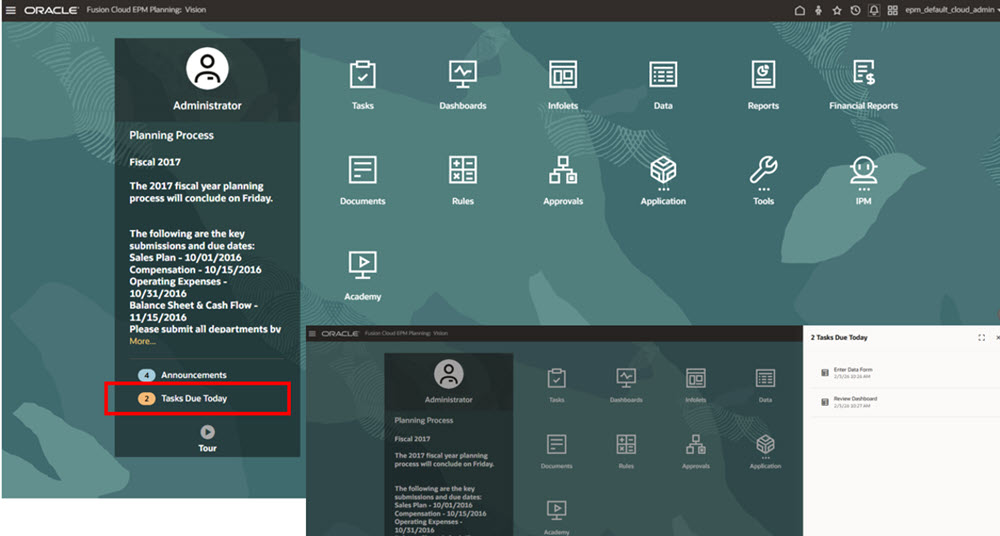The width and height of the screenshot is (1000, 536).
Task: Open Data icon in the lower inset window
Action: click(765, 378)
